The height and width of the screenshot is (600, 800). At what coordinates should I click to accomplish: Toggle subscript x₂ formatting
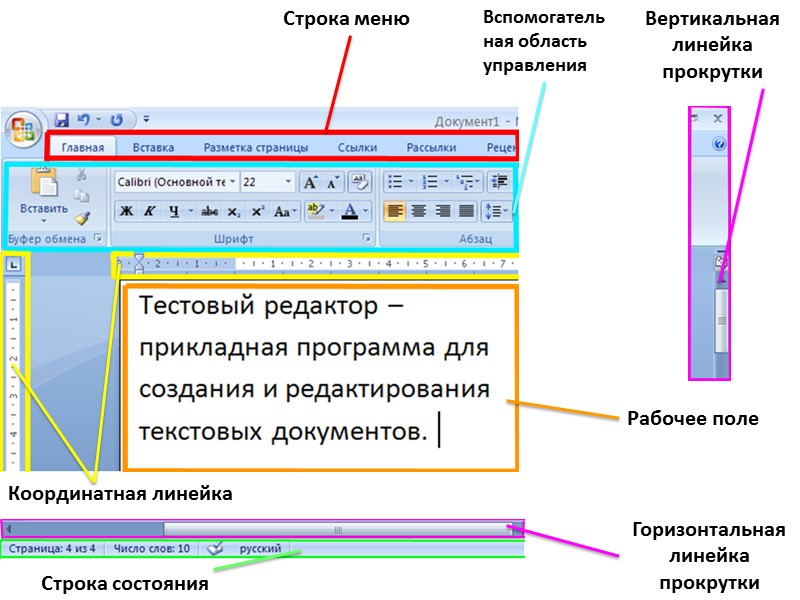point(233,211)
